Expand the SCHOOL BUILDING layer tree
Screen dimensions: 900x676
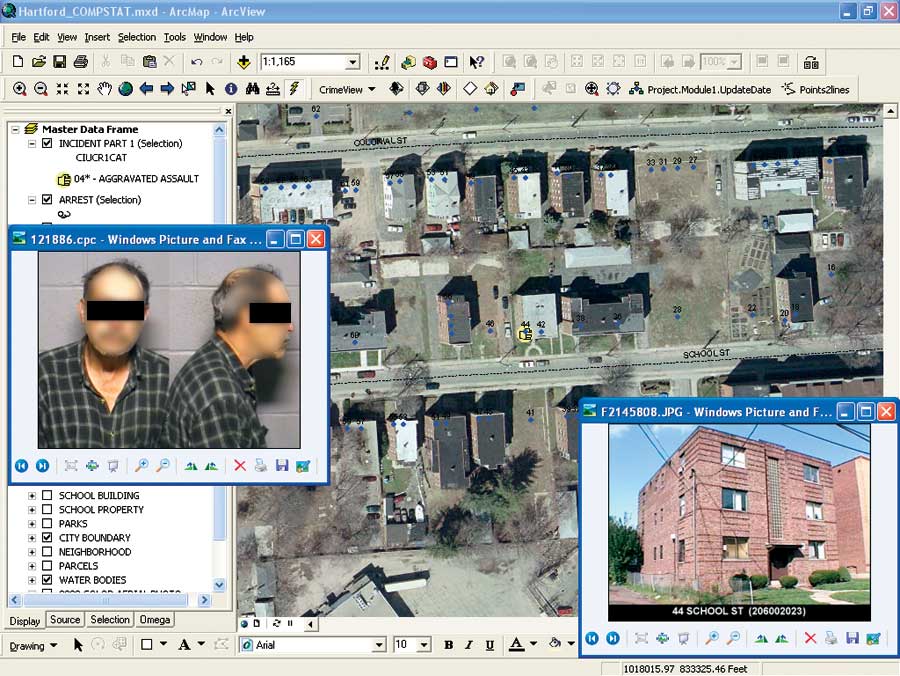coord(32,496)
